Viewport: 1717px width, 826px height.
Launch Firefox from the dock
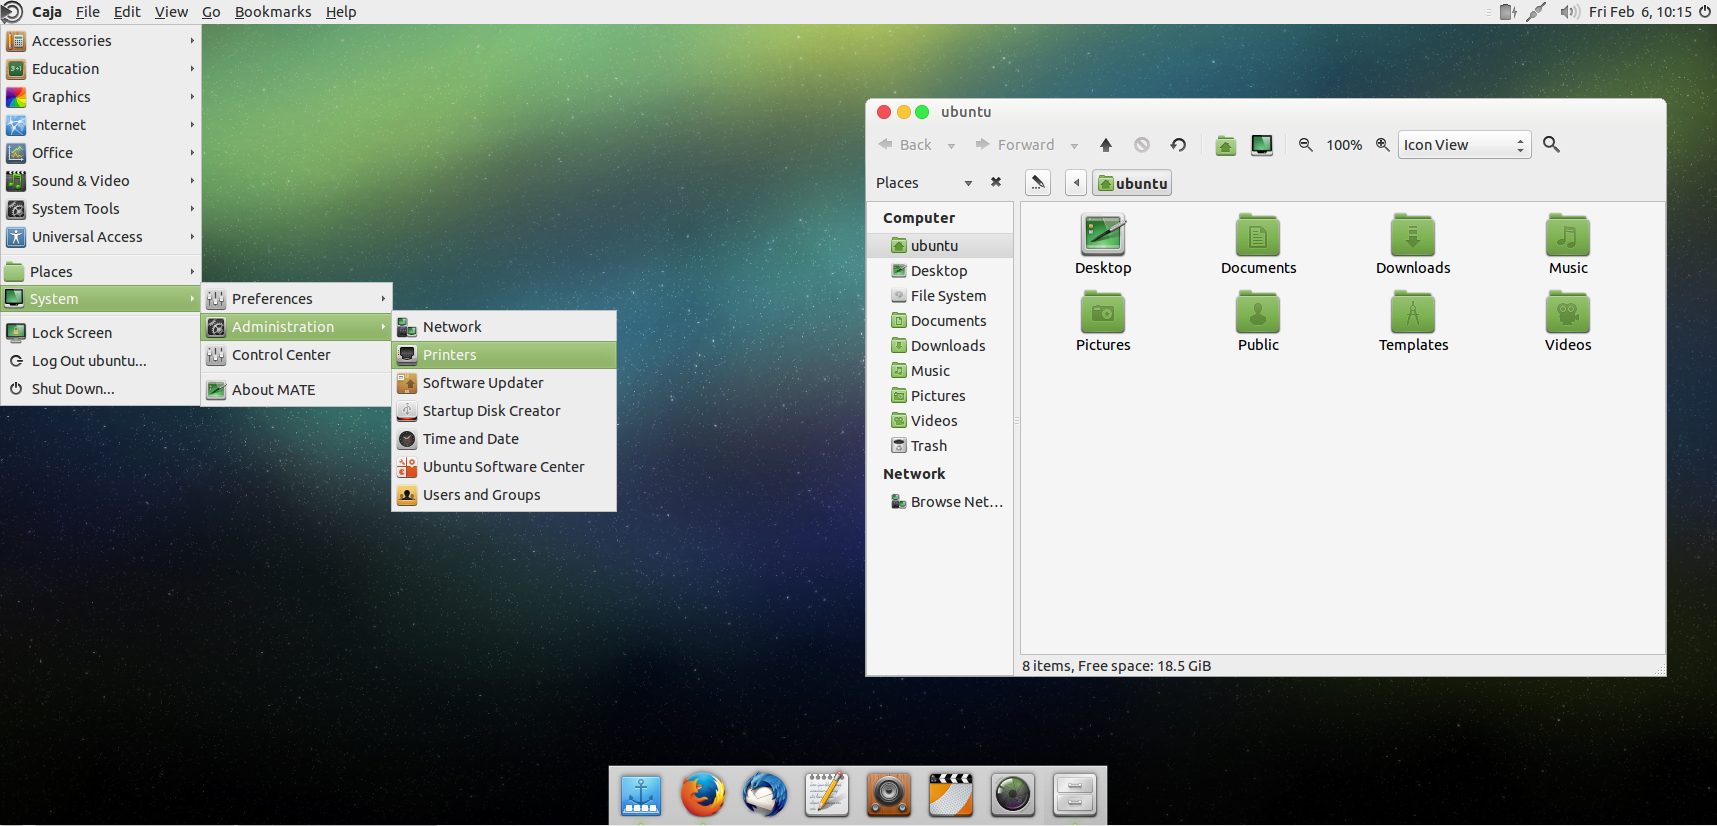pyautogui.click(x=703, y=795)
